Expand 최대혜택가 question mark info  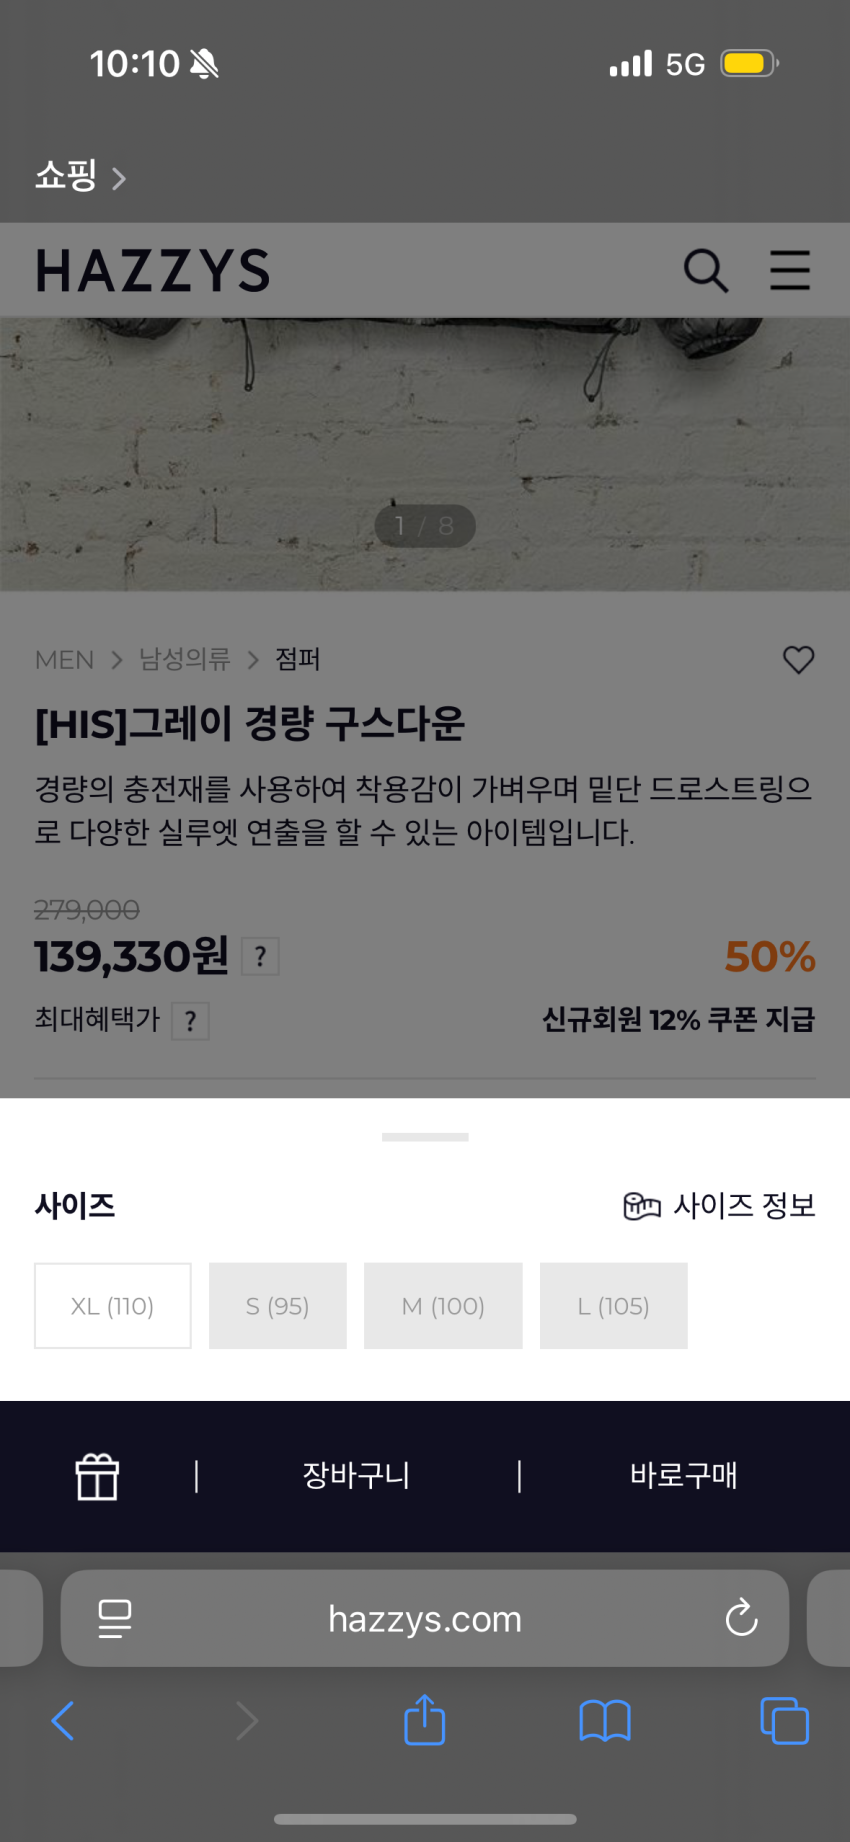pyautogui.click(x=190, y=1021)
